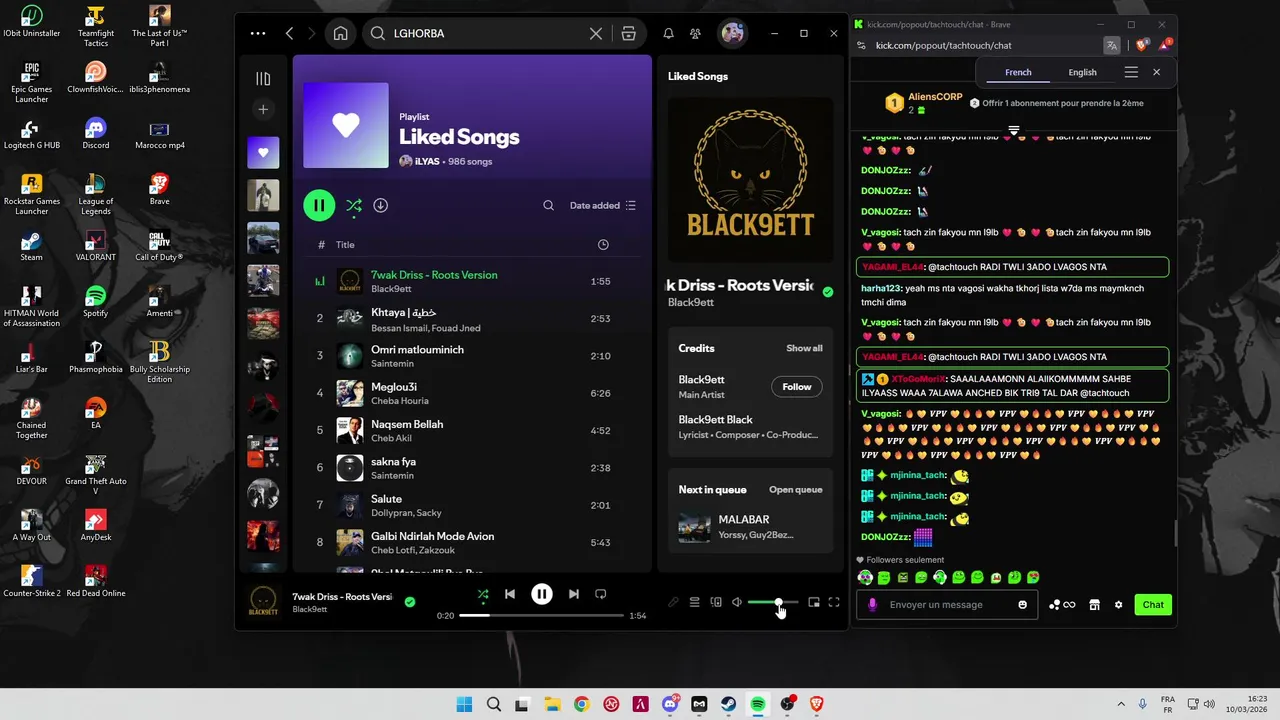
Task: Skip to next track
Action: click(x=573, y=594)
